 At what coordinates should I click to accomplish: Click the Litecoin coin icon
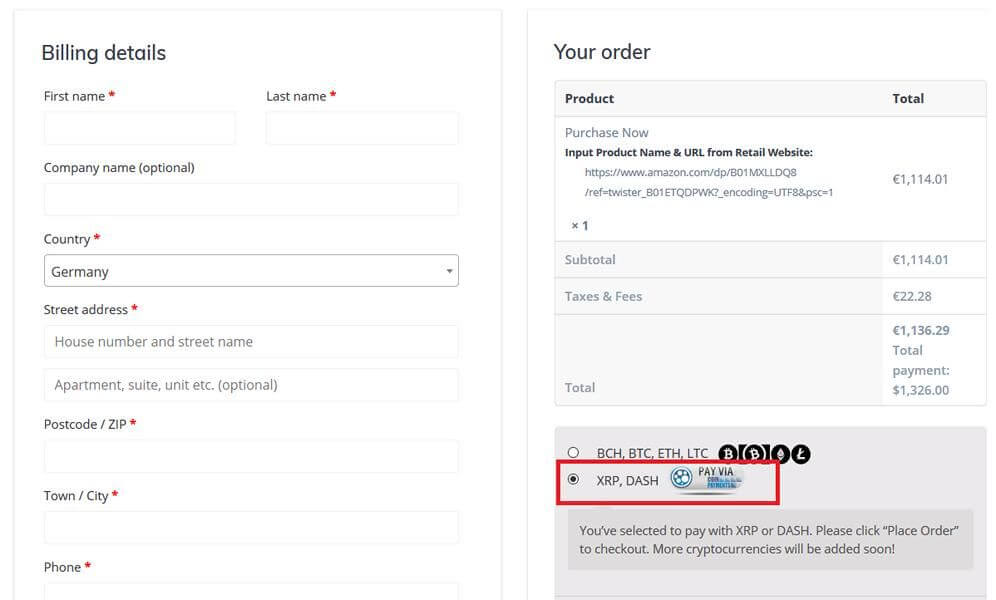(x=801, y=455)
